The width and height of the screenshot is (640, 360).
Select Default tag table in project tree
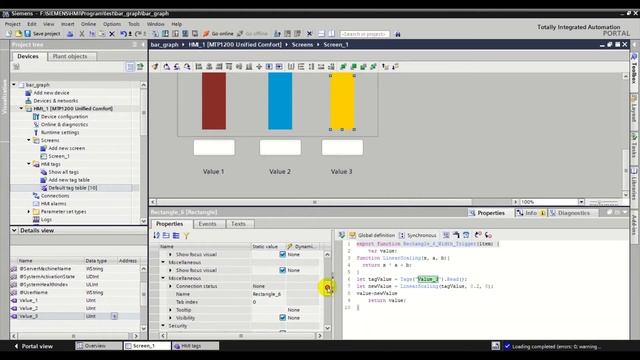click(x=73, y=188)
